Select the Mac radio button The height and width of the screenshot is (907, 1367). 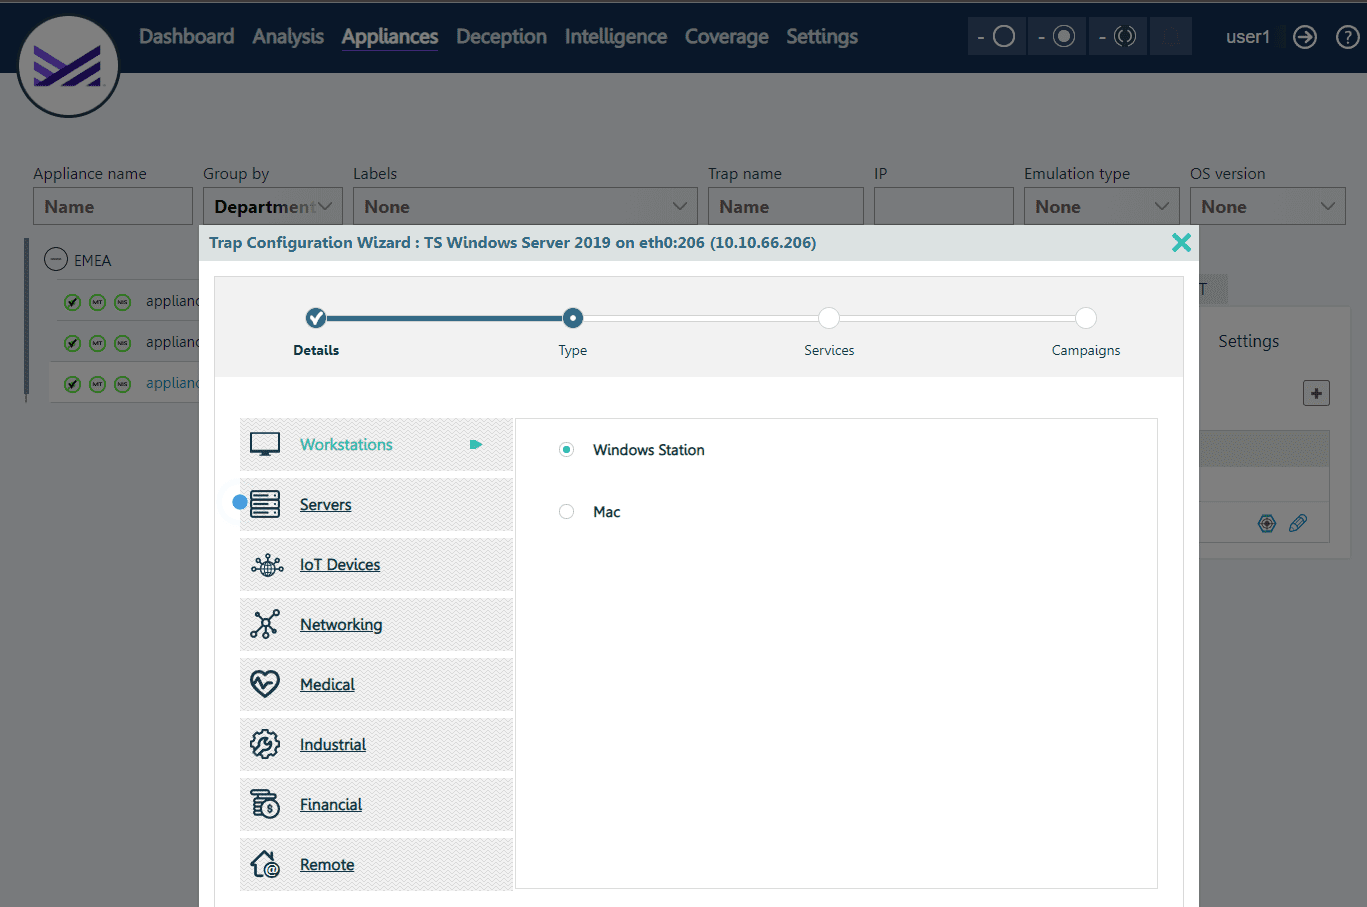(x=567, y=512)
